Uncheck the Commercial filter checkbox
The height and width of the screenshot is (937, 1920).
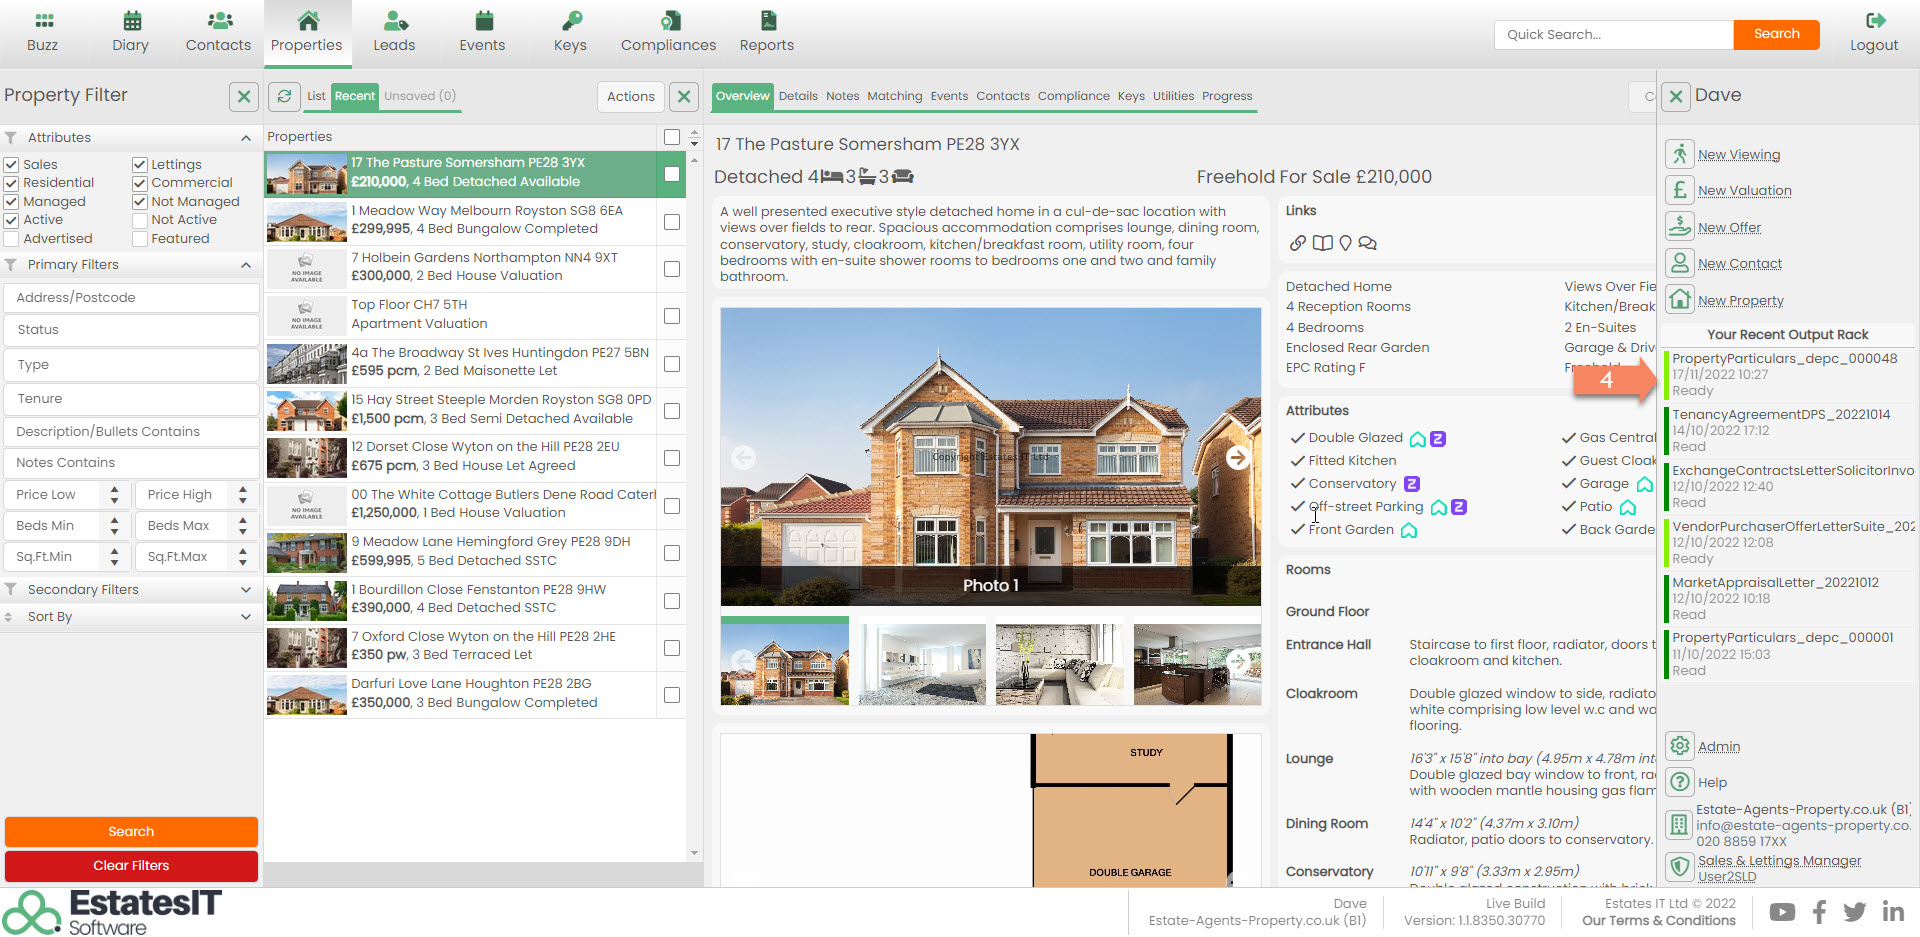[140, 183]
